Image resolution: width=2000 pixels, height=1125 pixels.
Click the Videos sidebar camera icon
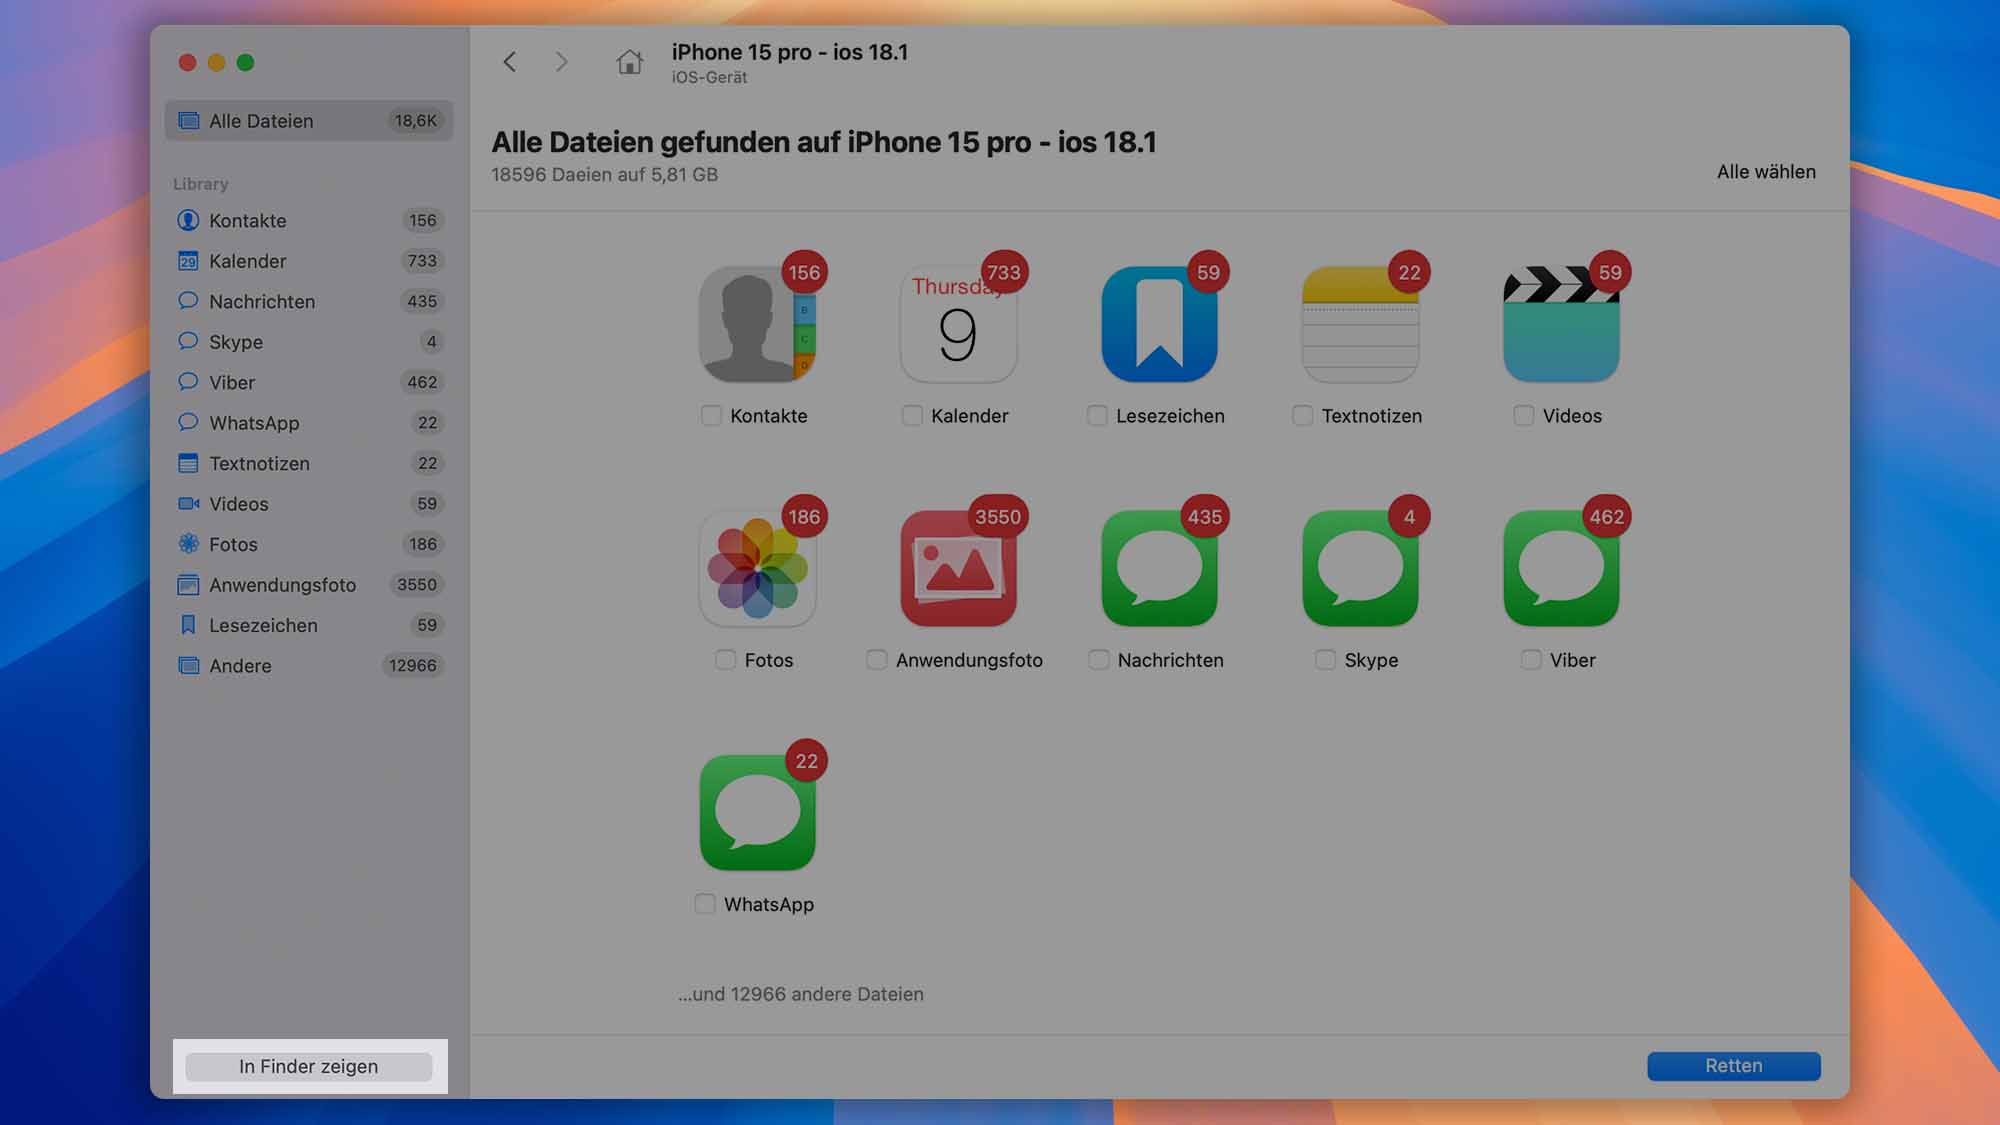[188, 504]
